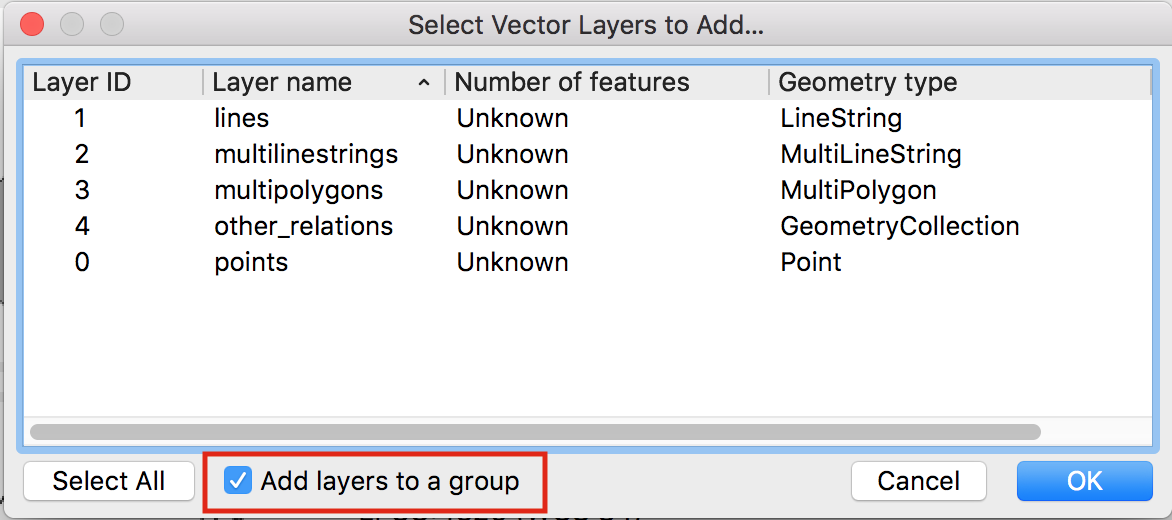The width and height of the screenshot is (1172, 520).
Task: Click the red close window button
Action: (32, 25)
